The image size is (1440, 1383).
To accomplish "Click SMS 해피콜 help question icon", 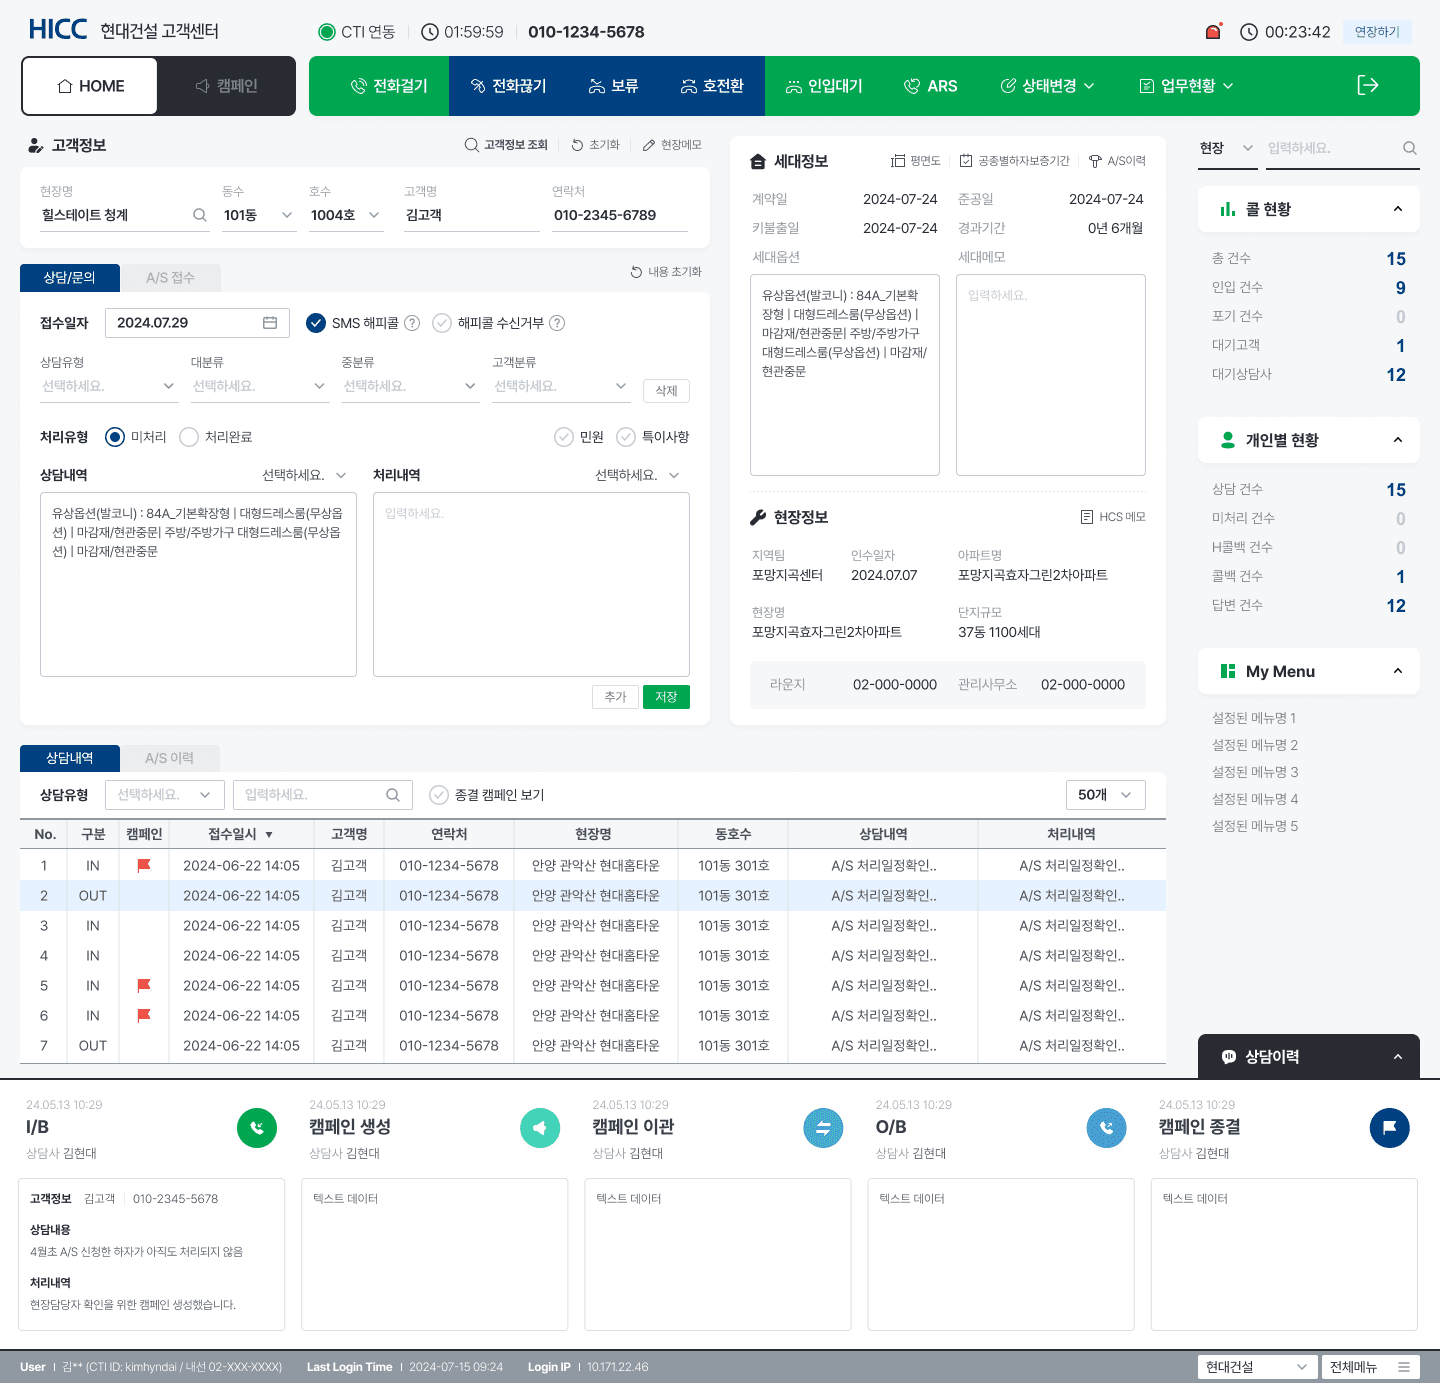I will [412, 323].
